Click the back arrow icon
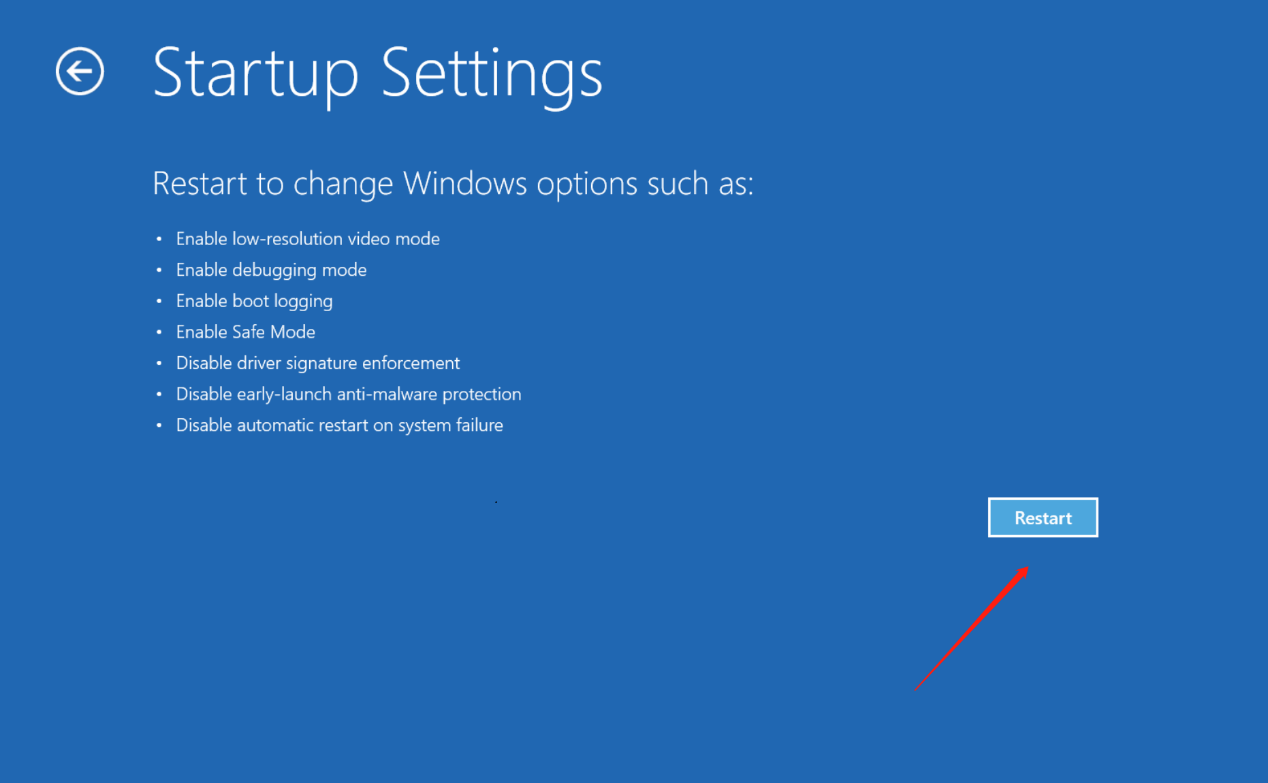This screenshot has width=1268, height=783. point(80,72)
